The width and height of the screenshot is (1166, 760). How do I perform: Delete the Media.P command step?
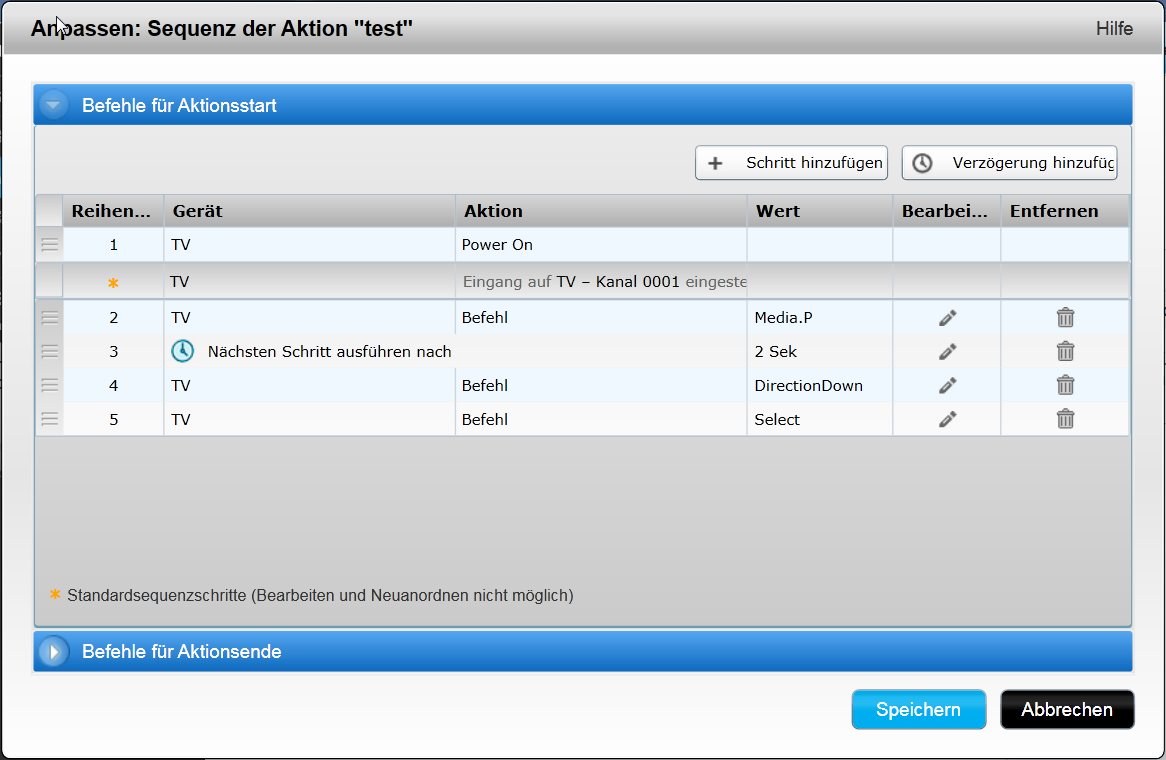[1065, 318]
